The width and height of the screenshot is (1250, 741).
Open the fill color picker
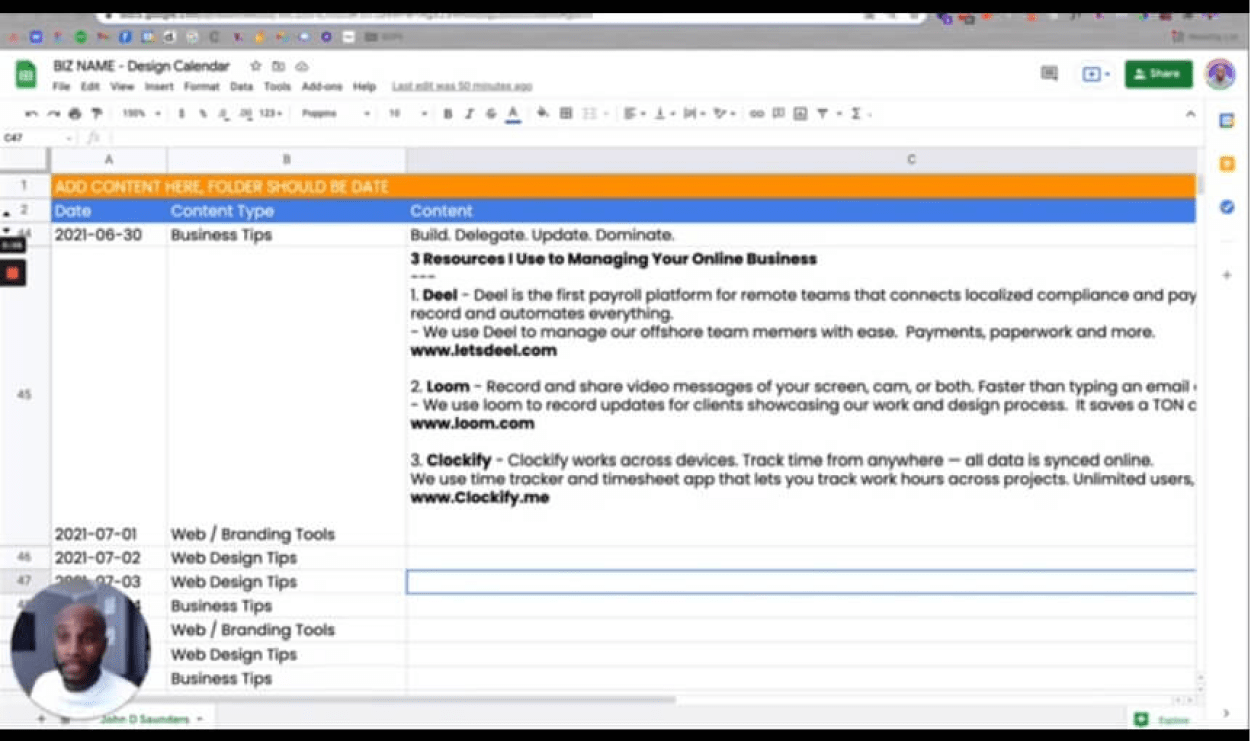coord(542,114)
